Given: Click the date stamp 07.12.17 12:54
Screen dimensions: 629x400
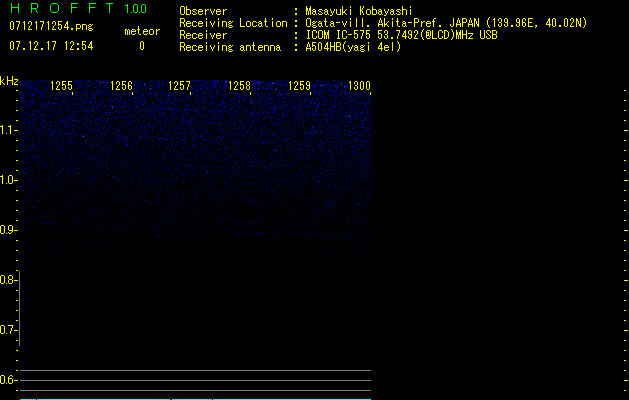Looking at the screenshot, I should click(51, 46).
